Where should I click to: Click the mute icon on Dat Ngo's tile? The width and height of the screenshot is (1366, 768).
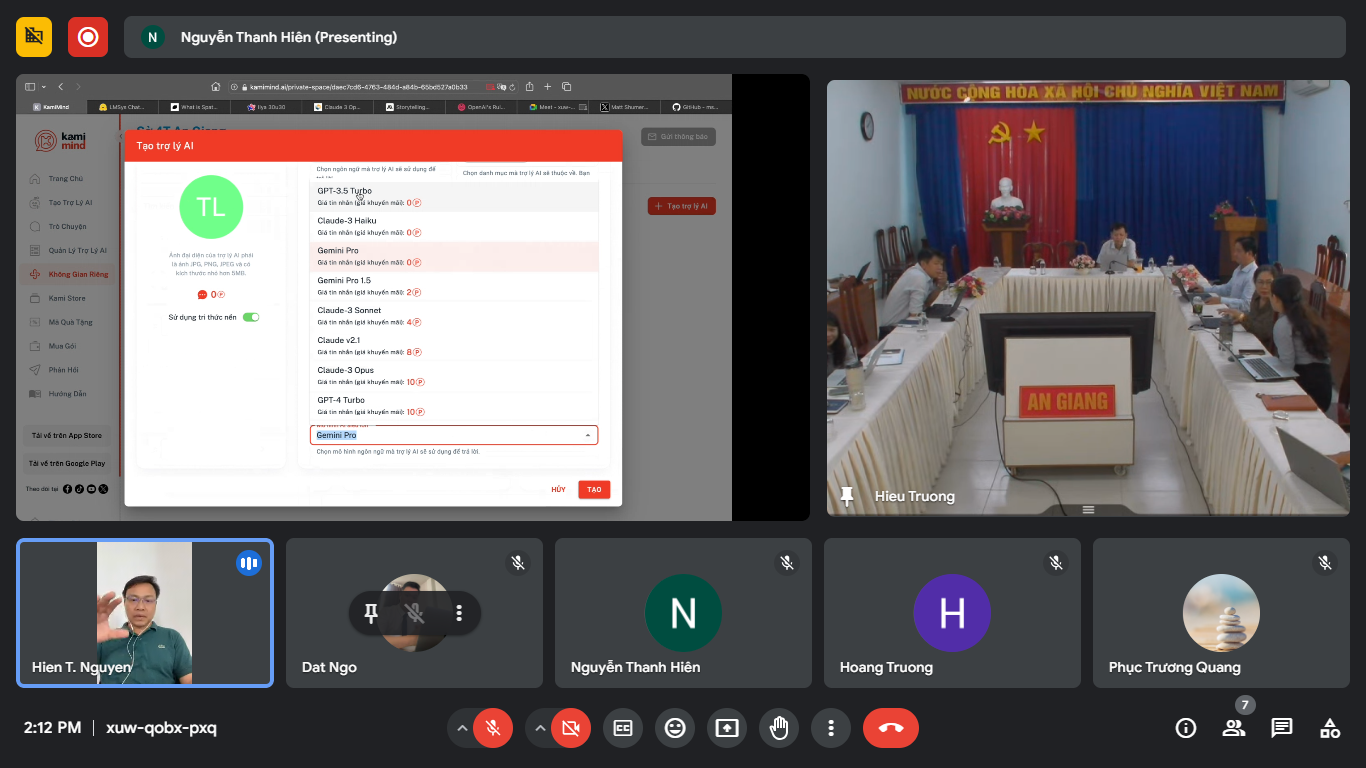(x=415, y=613)
